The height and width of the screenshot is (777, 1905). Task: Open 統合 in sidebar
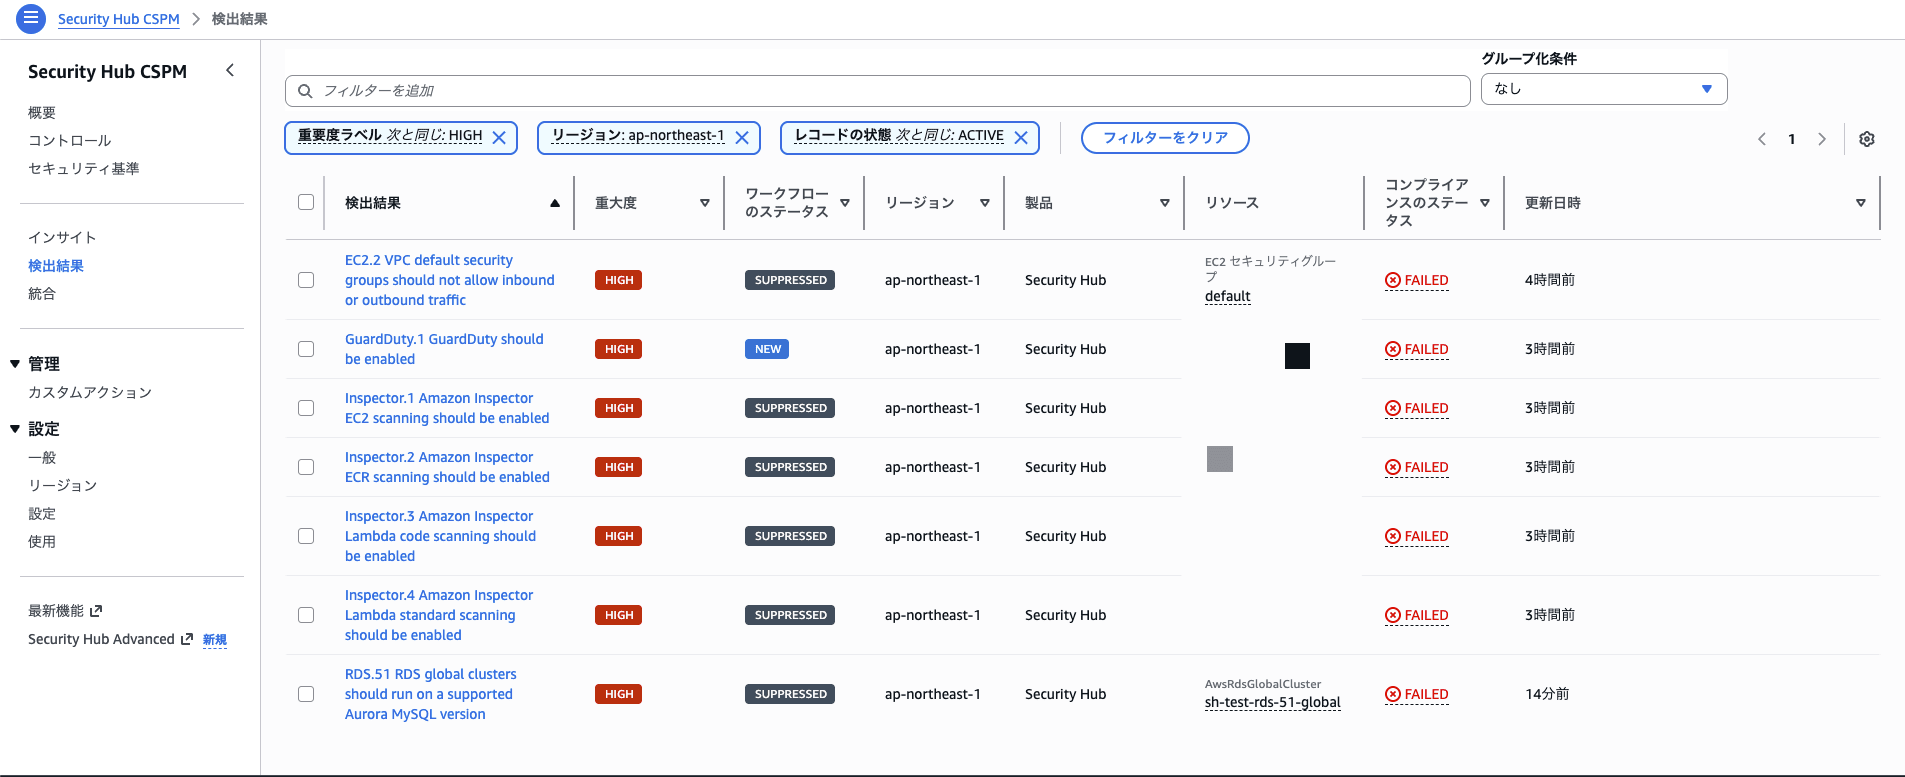tap(42, 294)
